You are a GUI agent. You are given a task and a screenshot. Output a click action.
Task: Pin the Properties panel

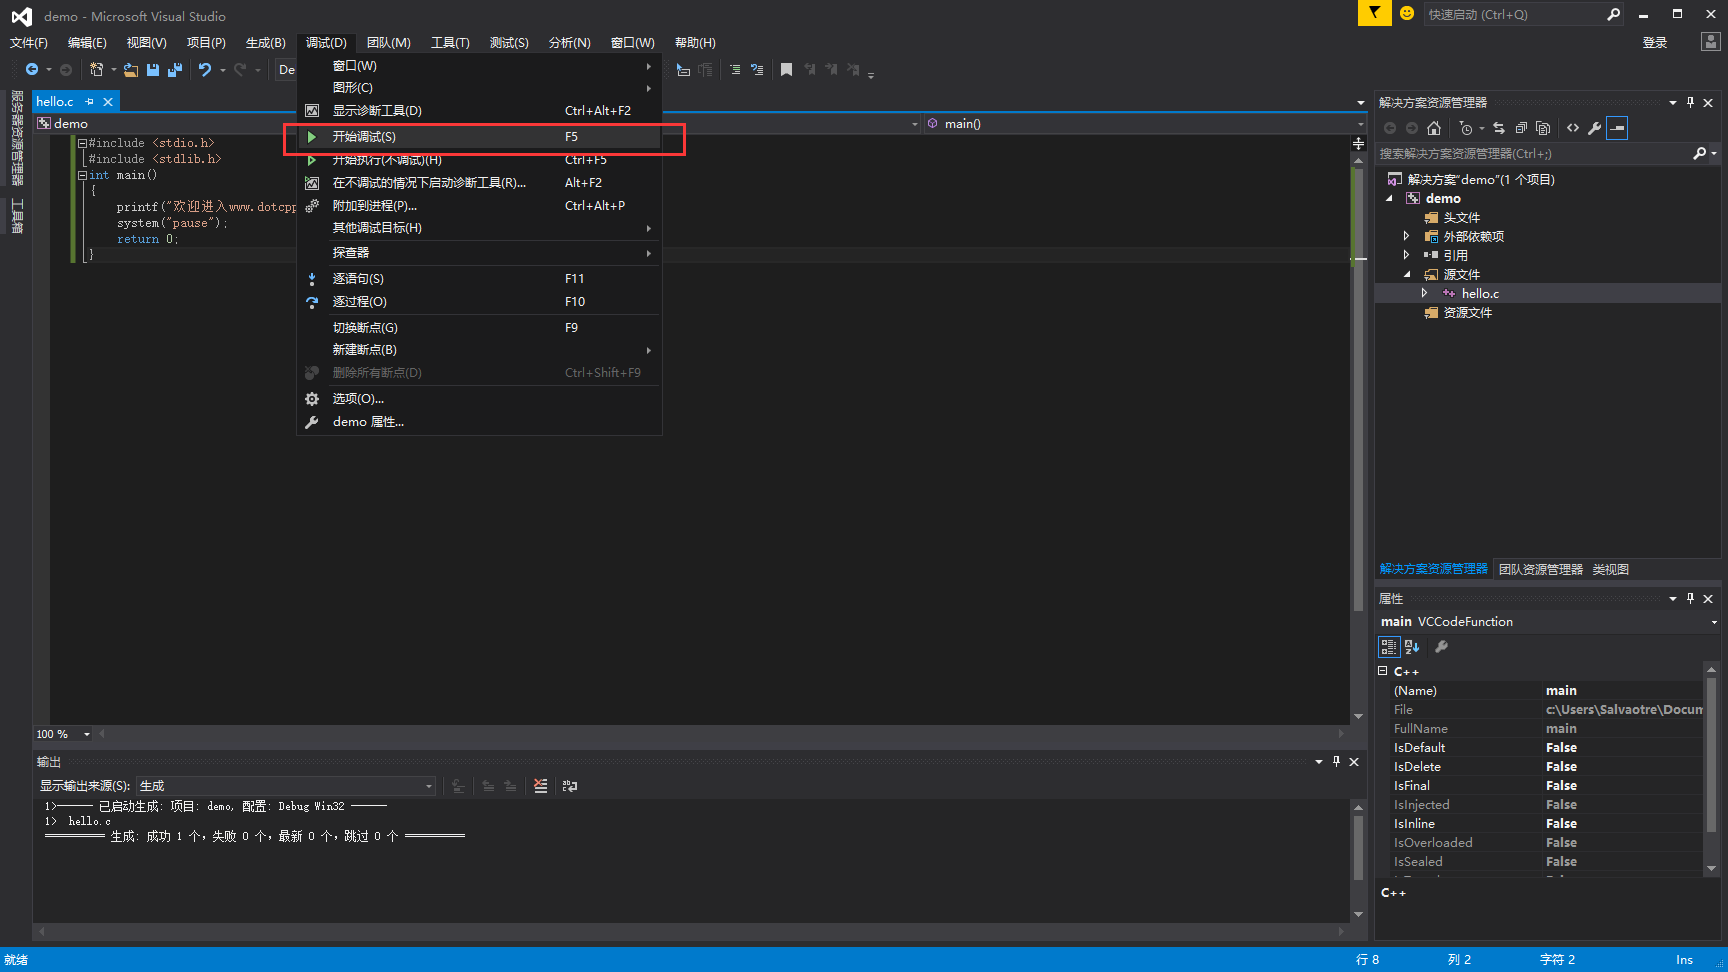click(1690, 598)
